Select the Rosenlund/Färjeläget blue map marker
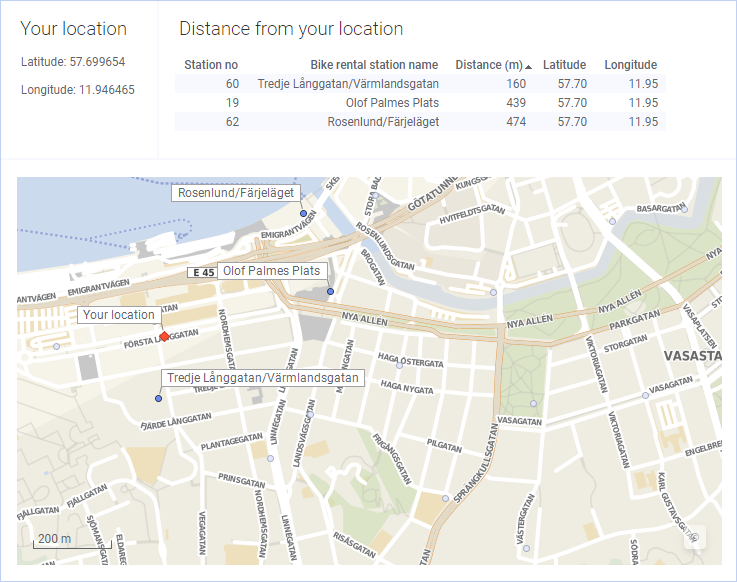Screen dimensions: 737x582 [304, 213]
